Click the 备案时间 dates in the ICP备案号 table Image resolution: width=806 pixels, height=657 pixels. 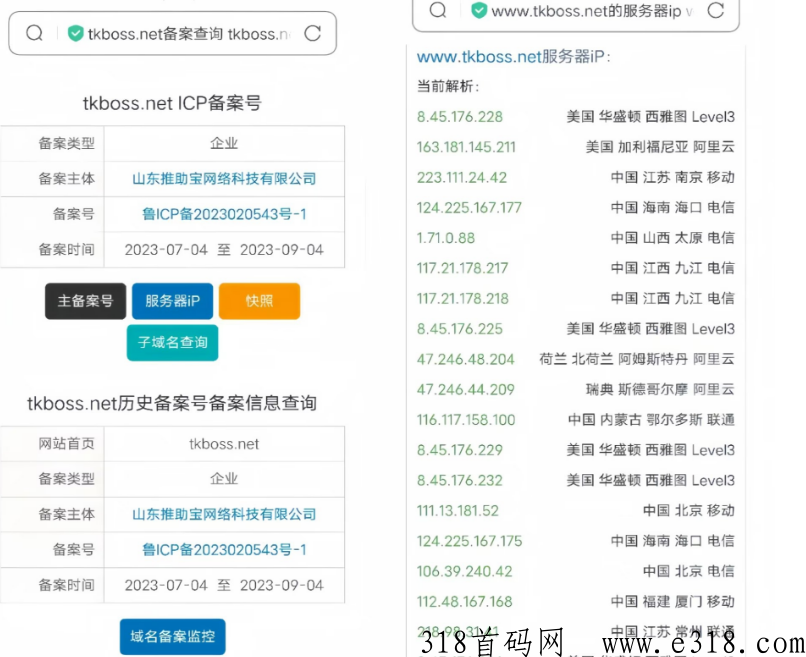[x=224, y=250]
